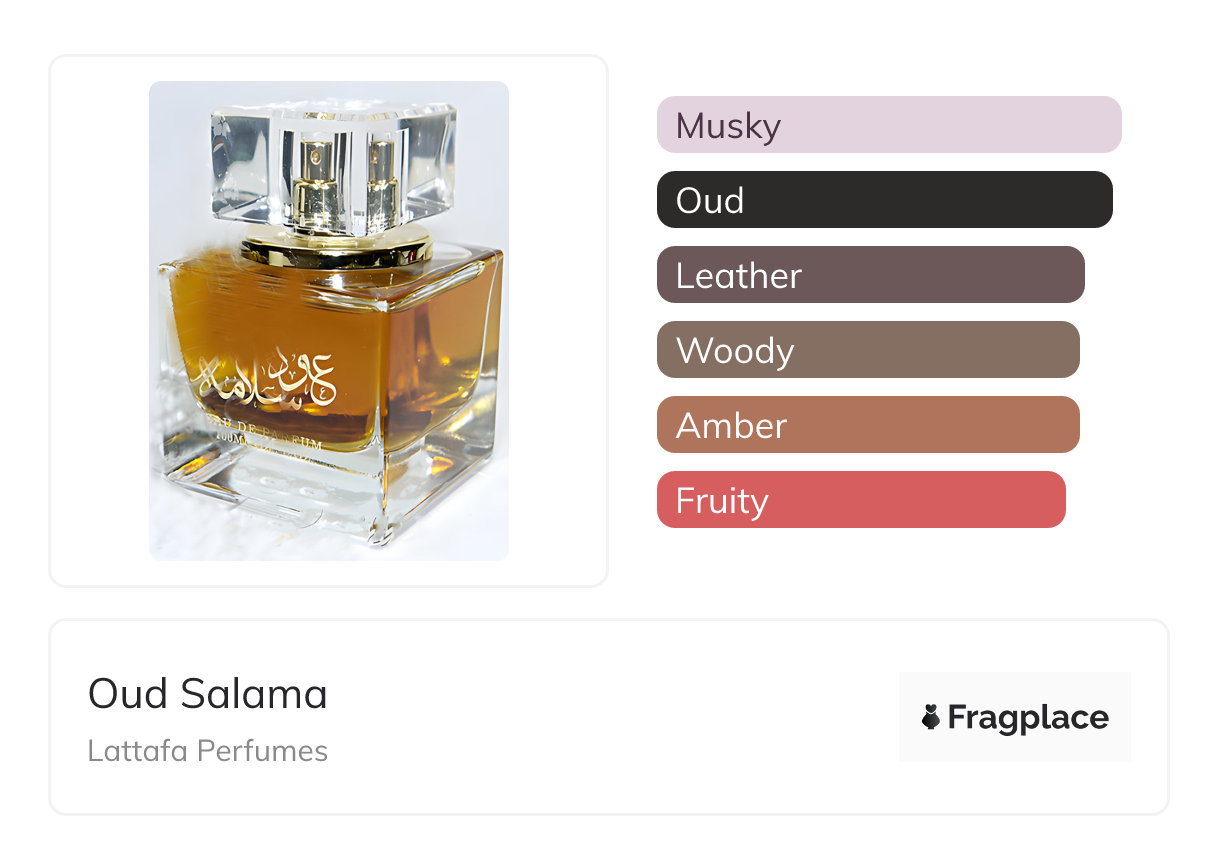Click the gold collar ring of the bottle
The height and width of the screenshot is (864, 1218).
pos(336,246)
